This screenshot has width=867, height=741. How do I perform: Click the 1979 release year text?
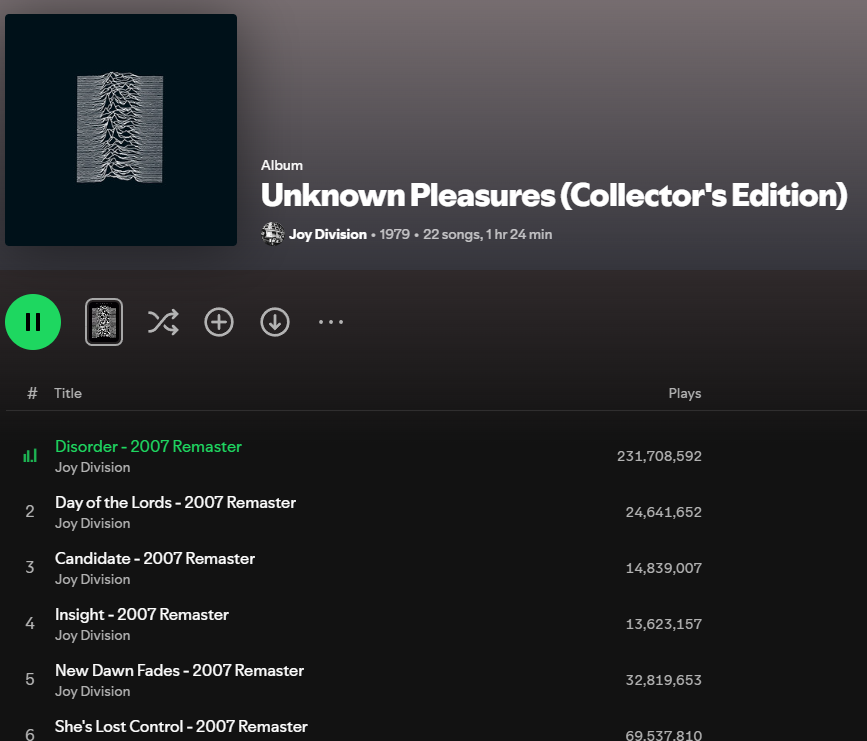[394, 234]
